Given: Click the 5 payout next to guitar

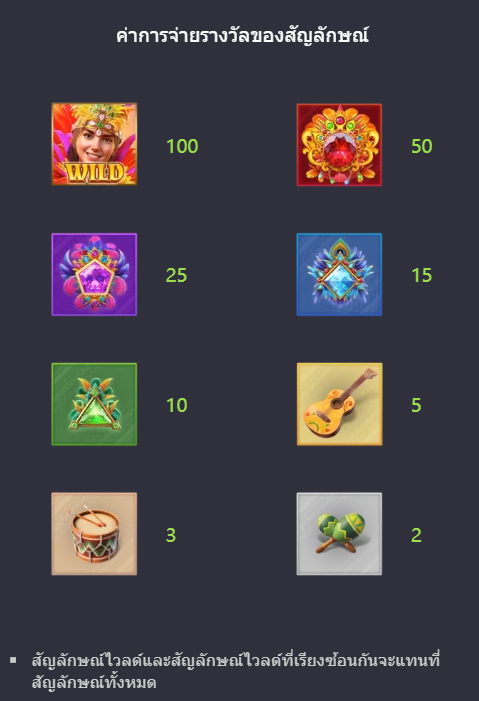Looking at the screenshot, I should coord(416,405).
